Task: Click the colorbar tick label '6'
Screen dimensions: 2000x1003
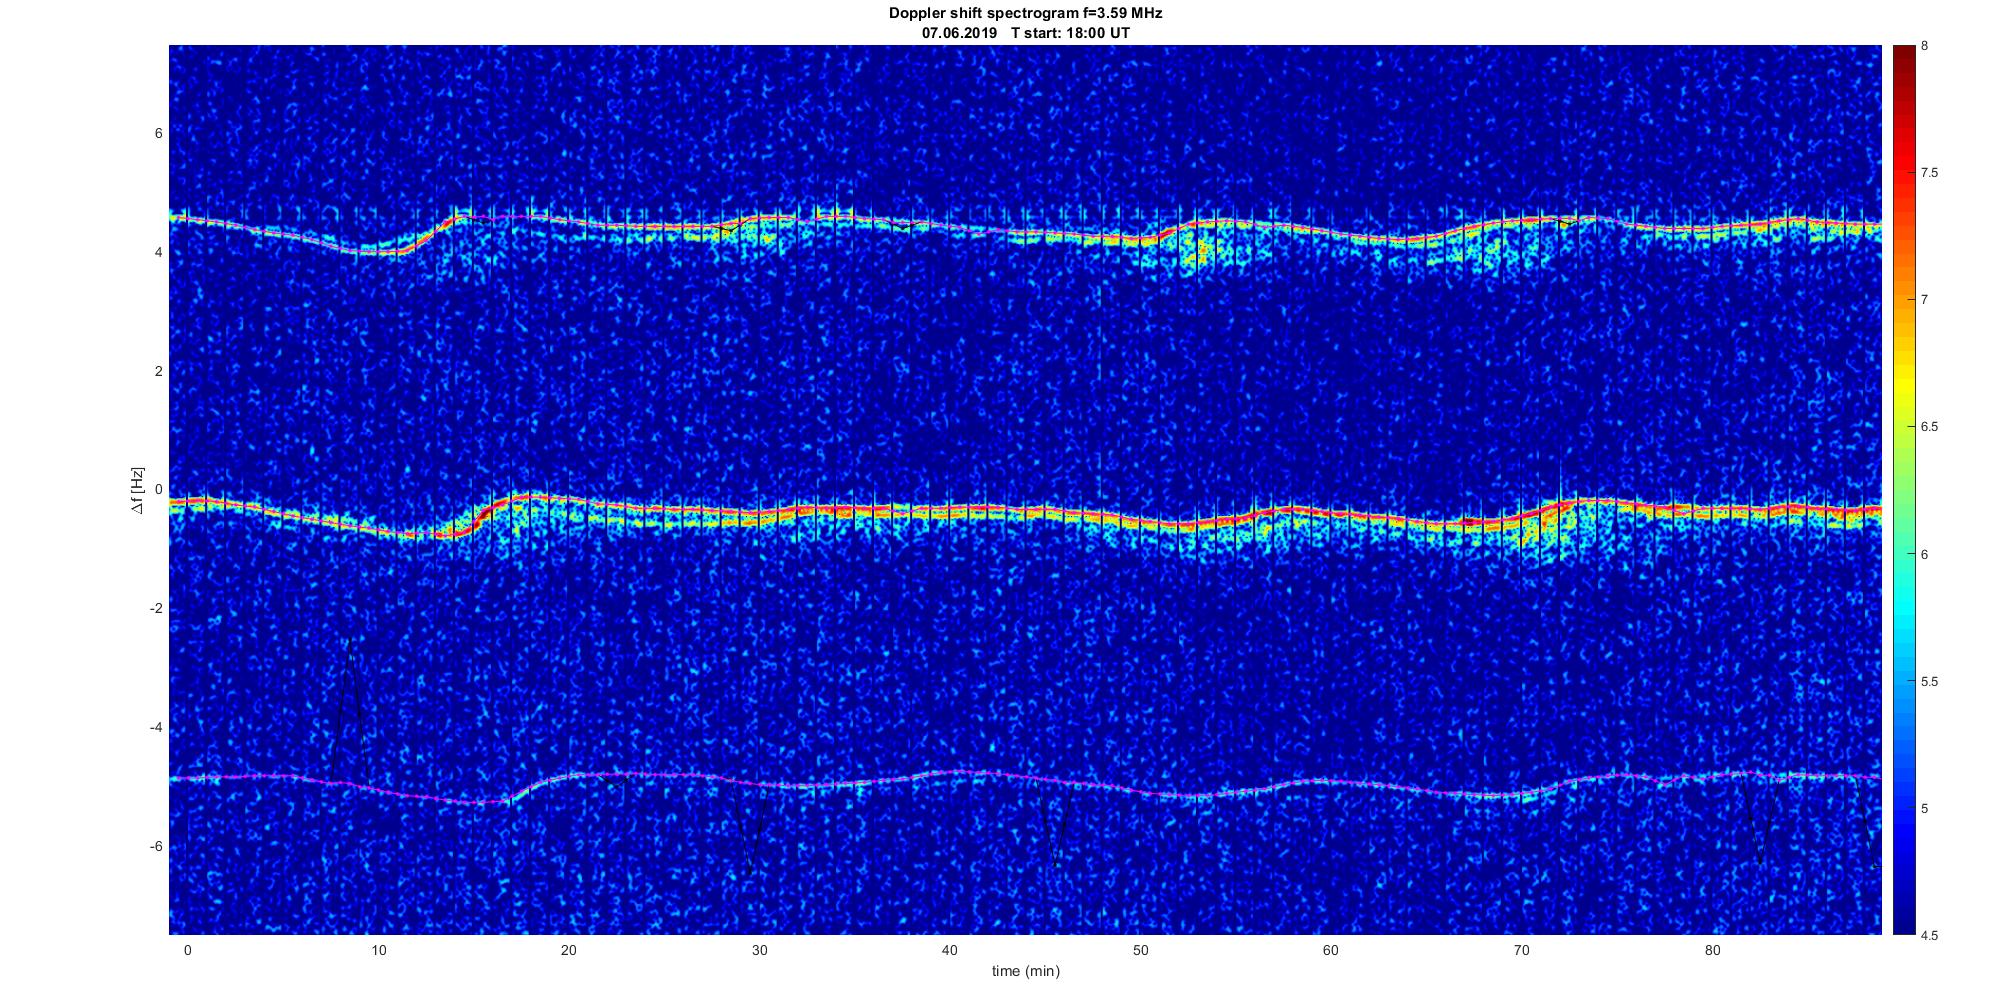Action: pyautogui.click(x=1925, y=554)
